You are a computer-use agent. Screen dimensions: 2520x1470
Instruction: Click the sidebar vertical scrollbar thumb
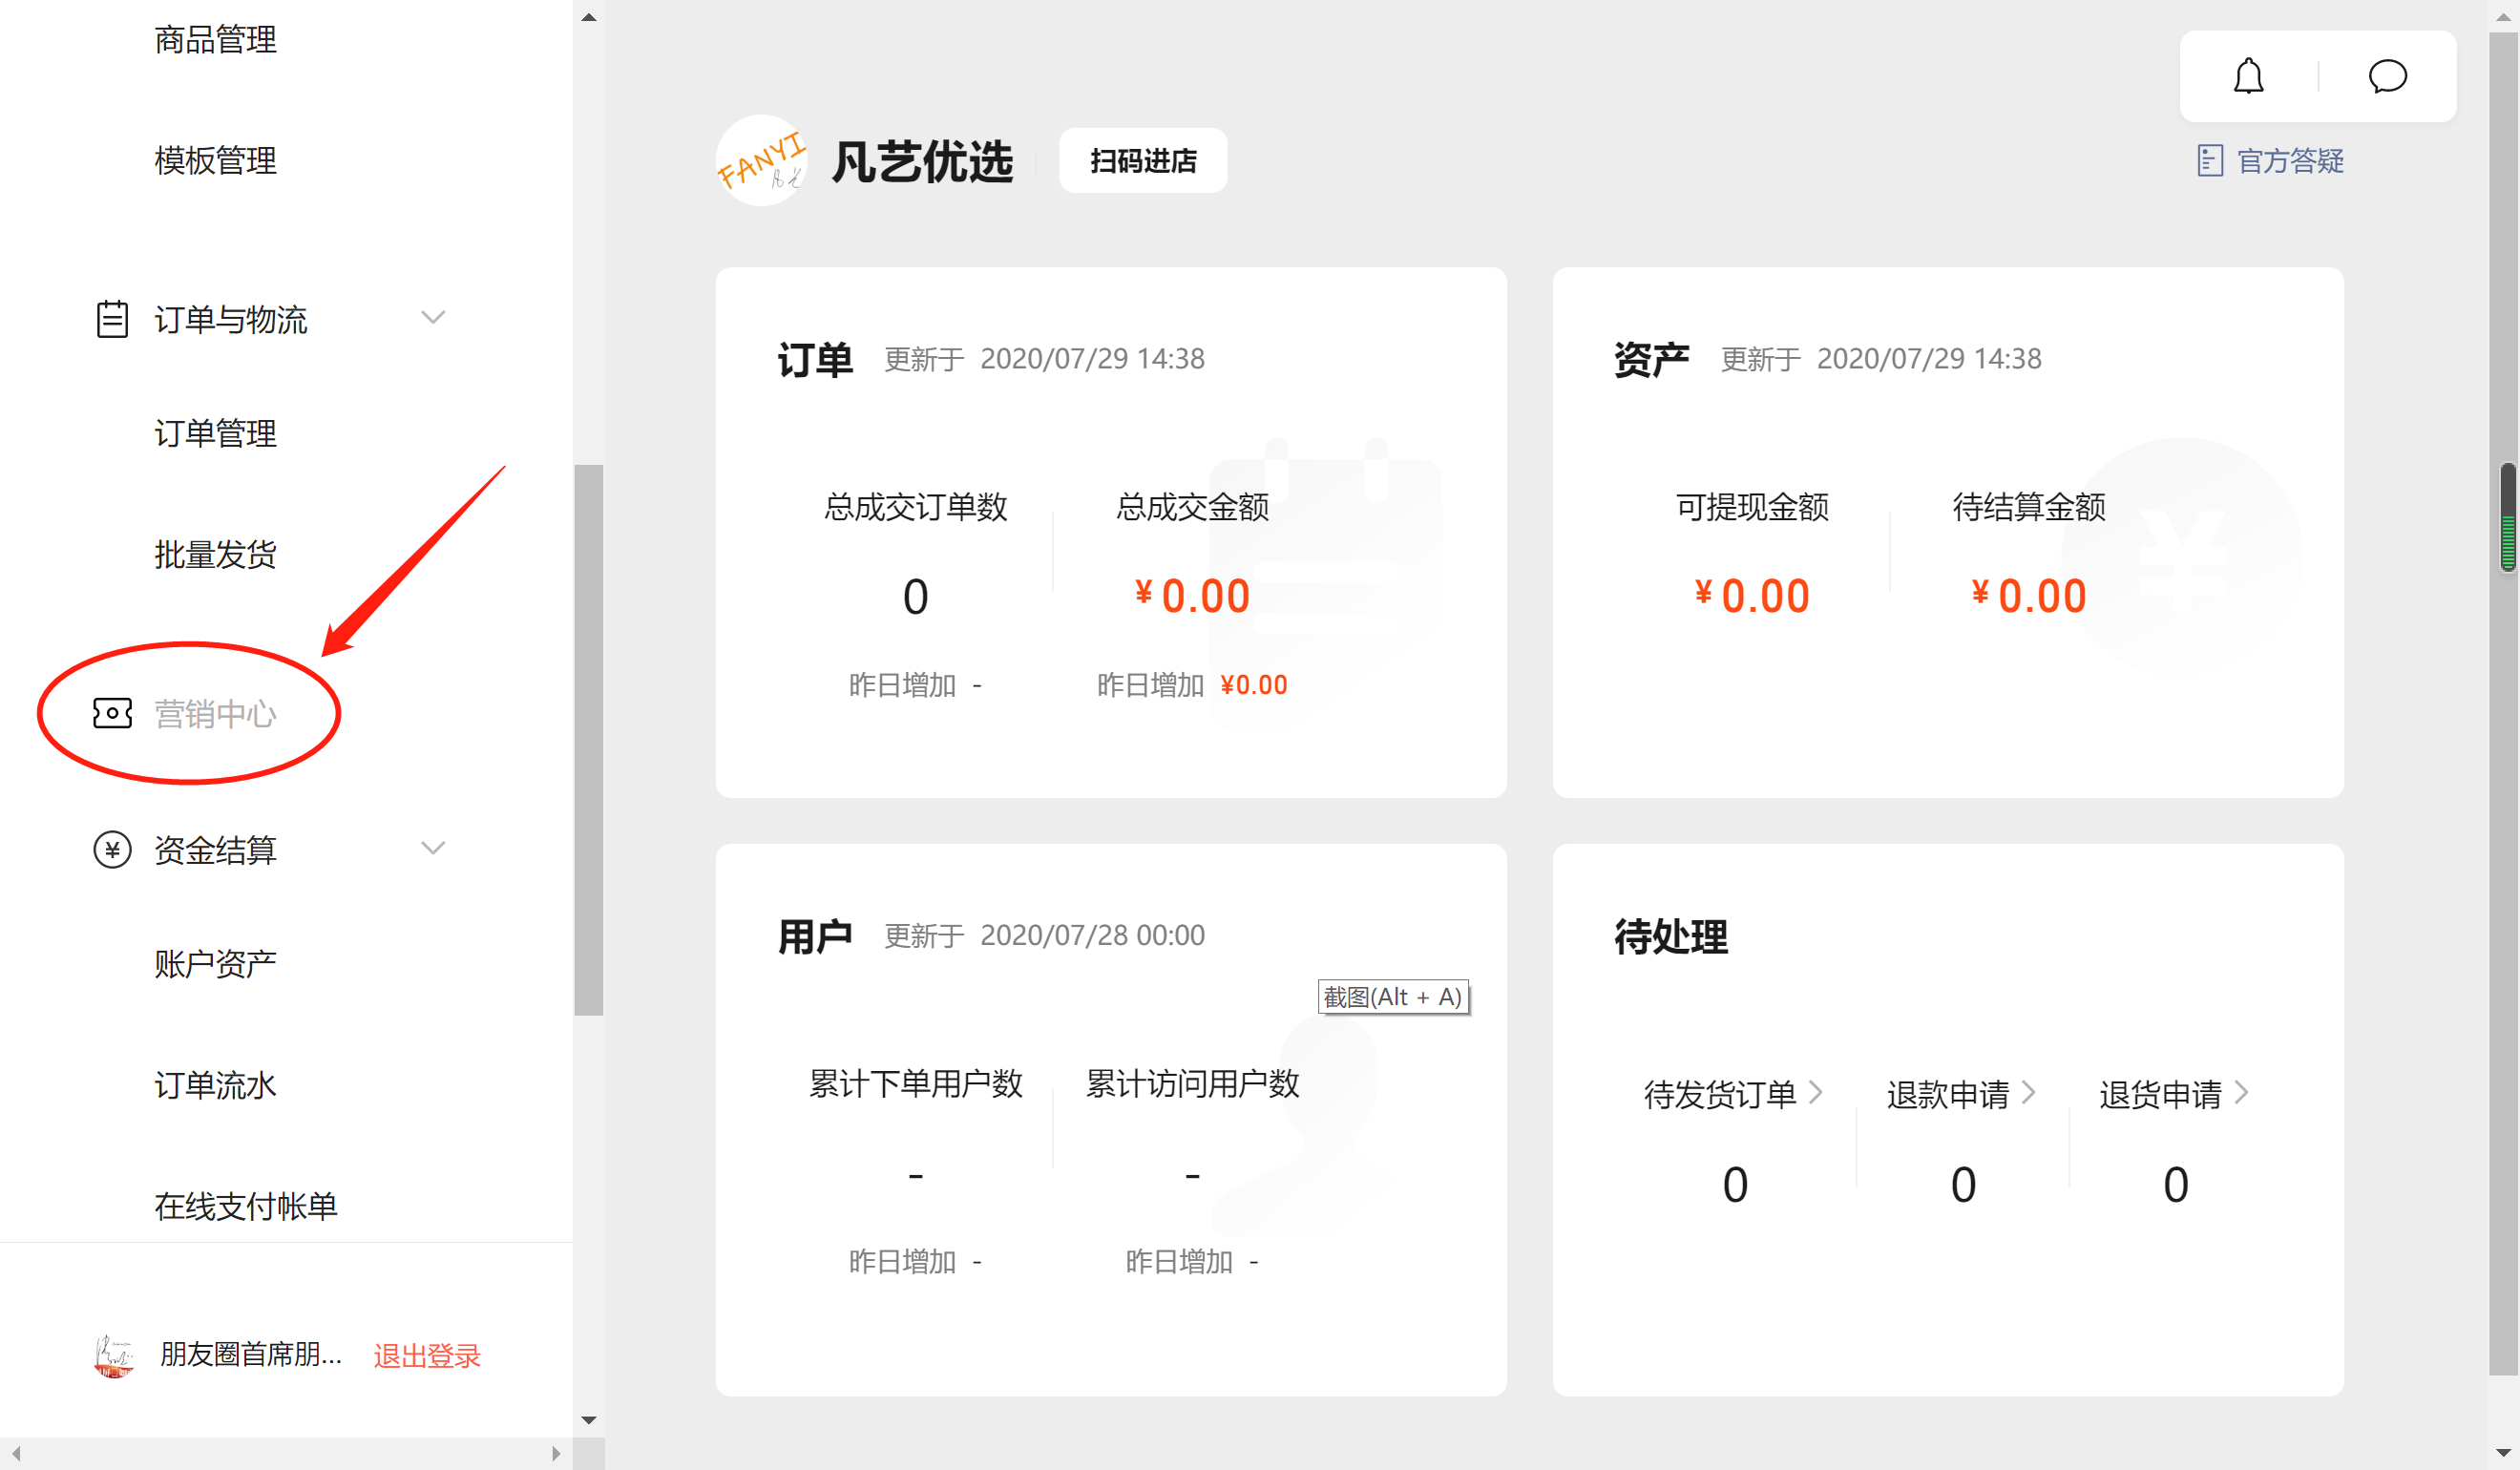588,740
